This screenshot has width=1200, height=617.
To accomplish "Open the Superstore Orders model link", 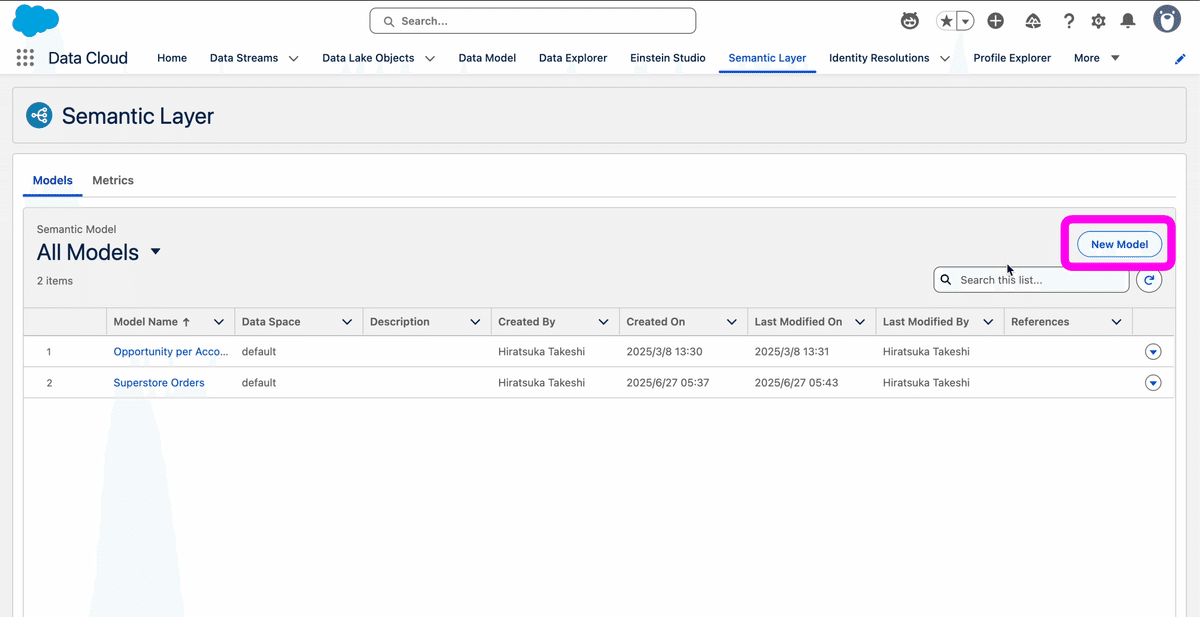I will tap(158, 382).
